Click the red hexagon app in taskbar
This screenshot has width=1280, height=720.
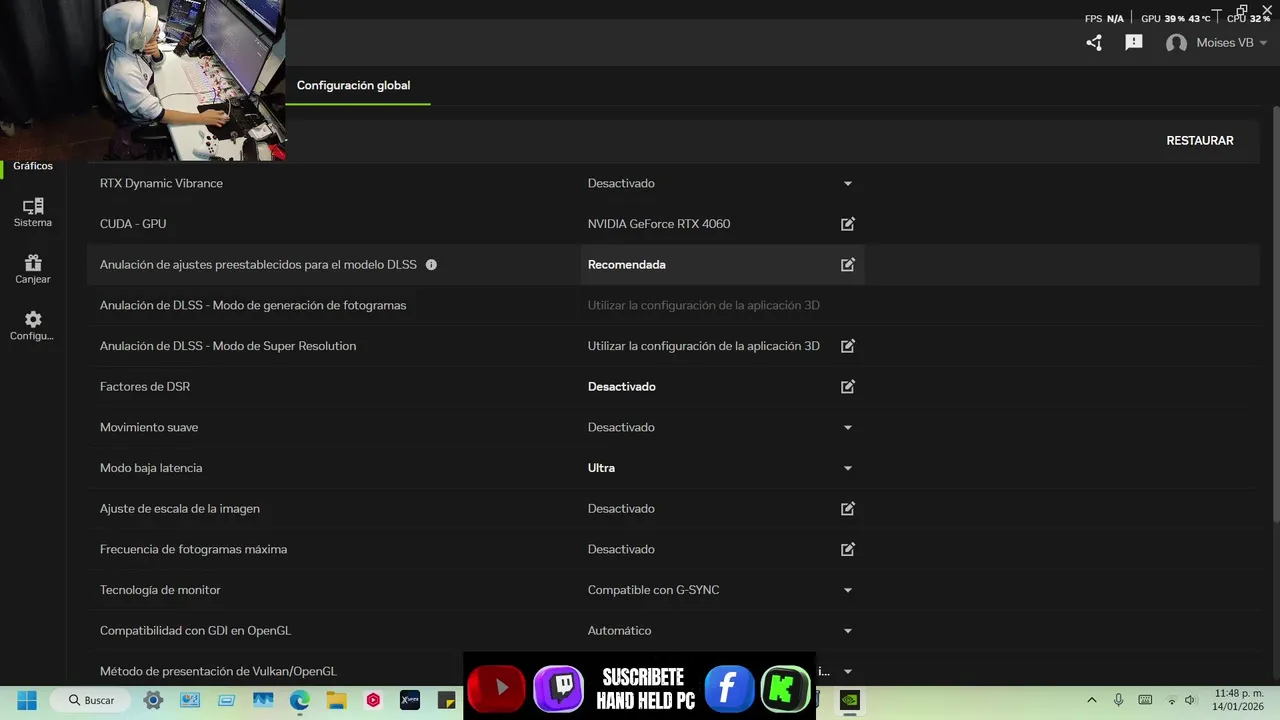[373, 700]
